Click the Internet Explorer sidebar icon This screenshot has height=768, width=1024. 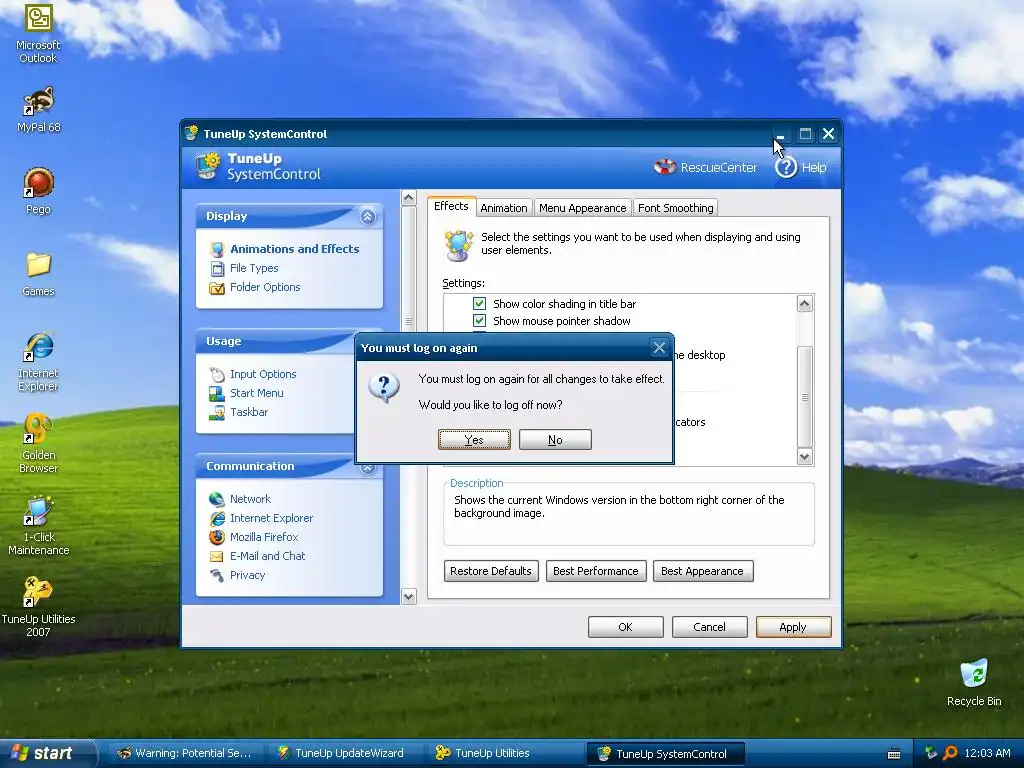[217, 519]
